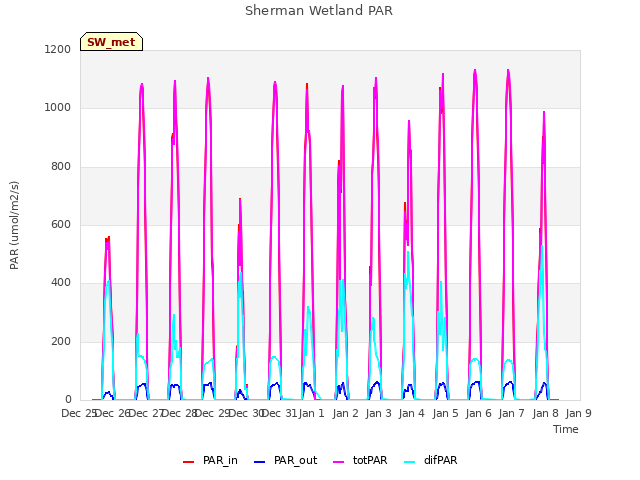
Task: Click the Jan 7 x-axis tick label
Action: 512,413
